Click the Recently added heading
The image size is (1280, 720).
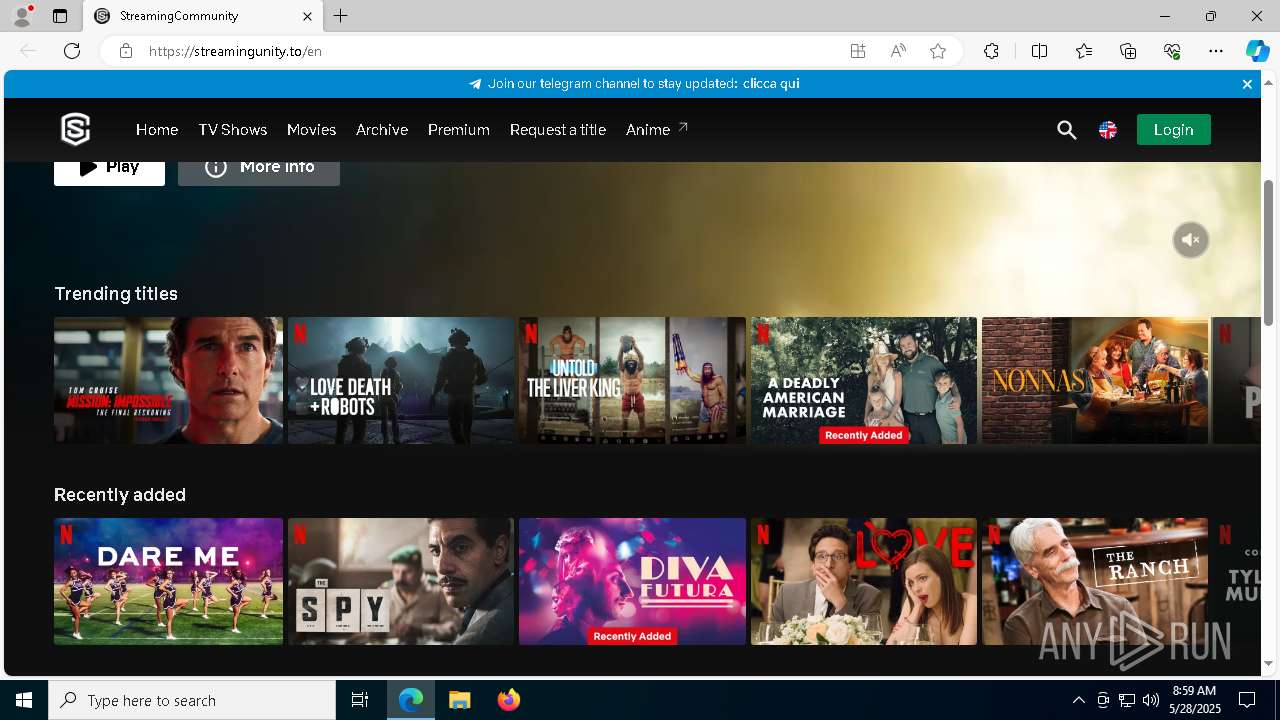120,495
